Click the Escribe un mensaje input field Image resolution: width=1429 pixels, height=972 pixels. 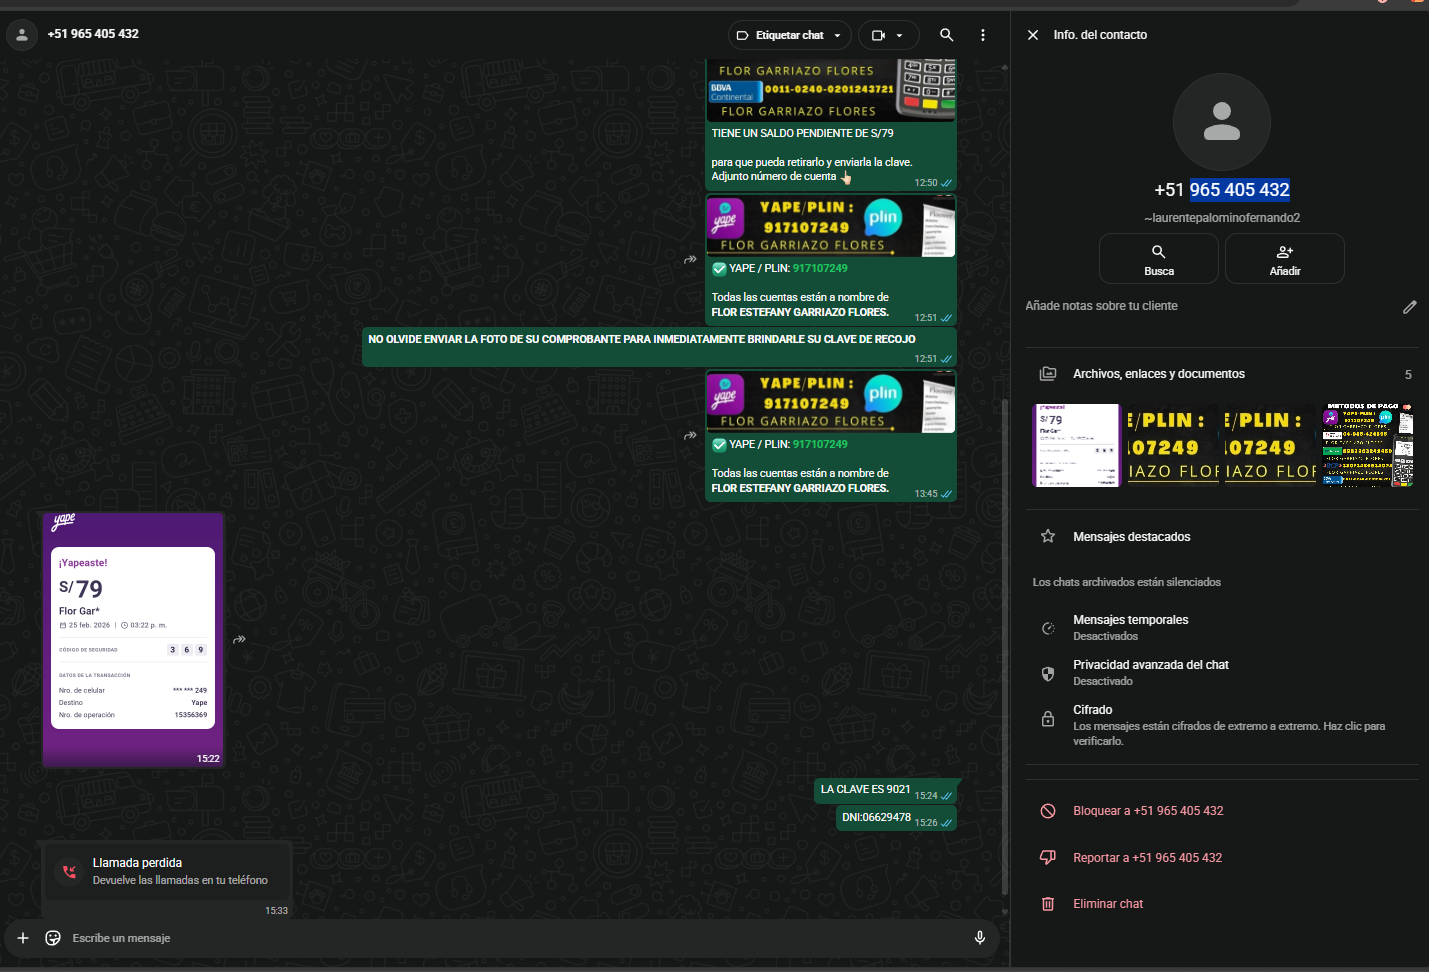500,938
